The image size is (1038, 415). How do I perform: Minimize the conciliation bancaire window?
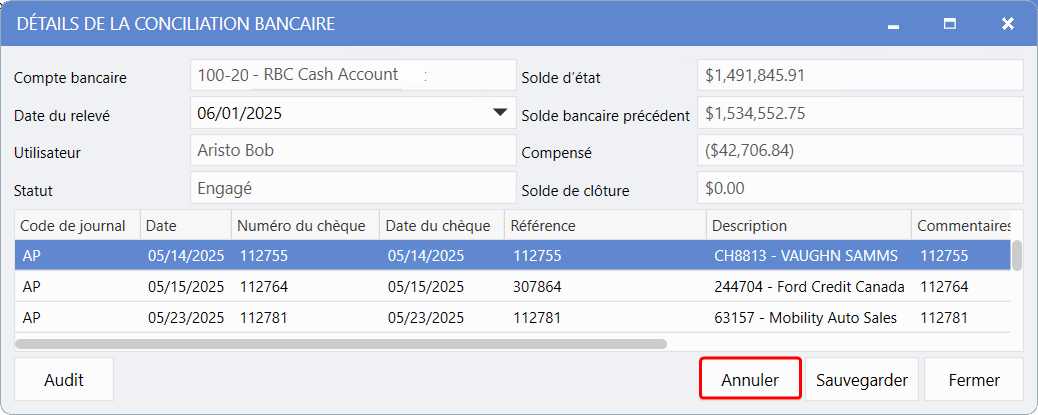point(893,23)
